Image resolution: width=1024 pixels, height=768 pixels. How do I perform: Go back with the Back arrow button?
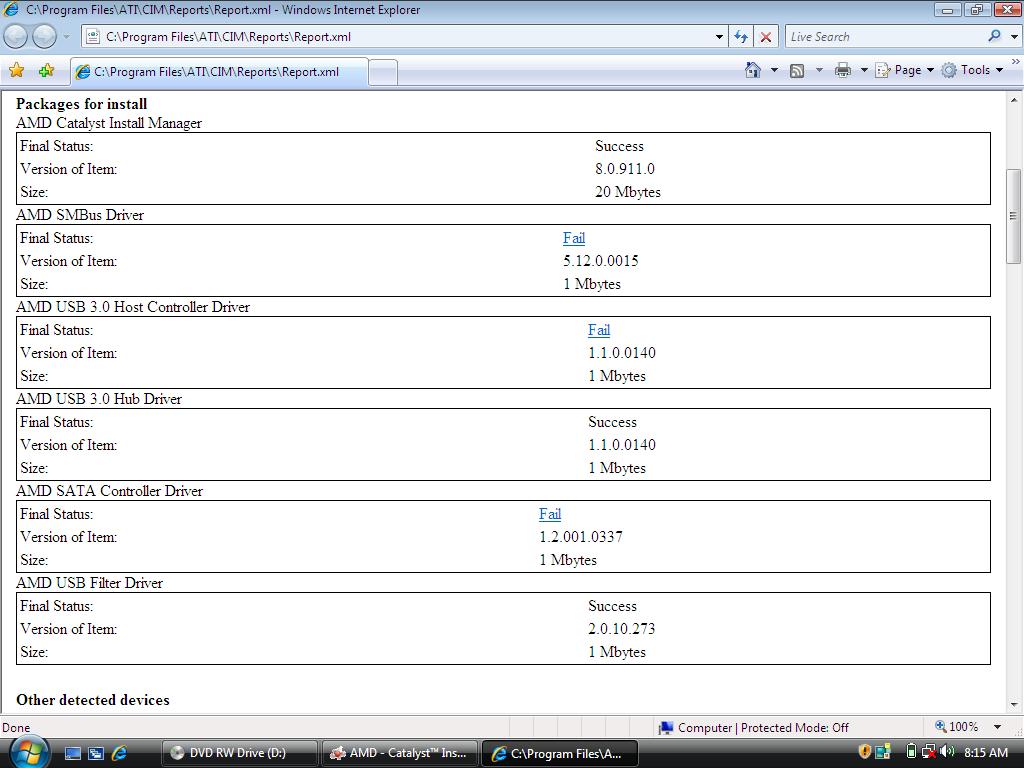(16, 37)
